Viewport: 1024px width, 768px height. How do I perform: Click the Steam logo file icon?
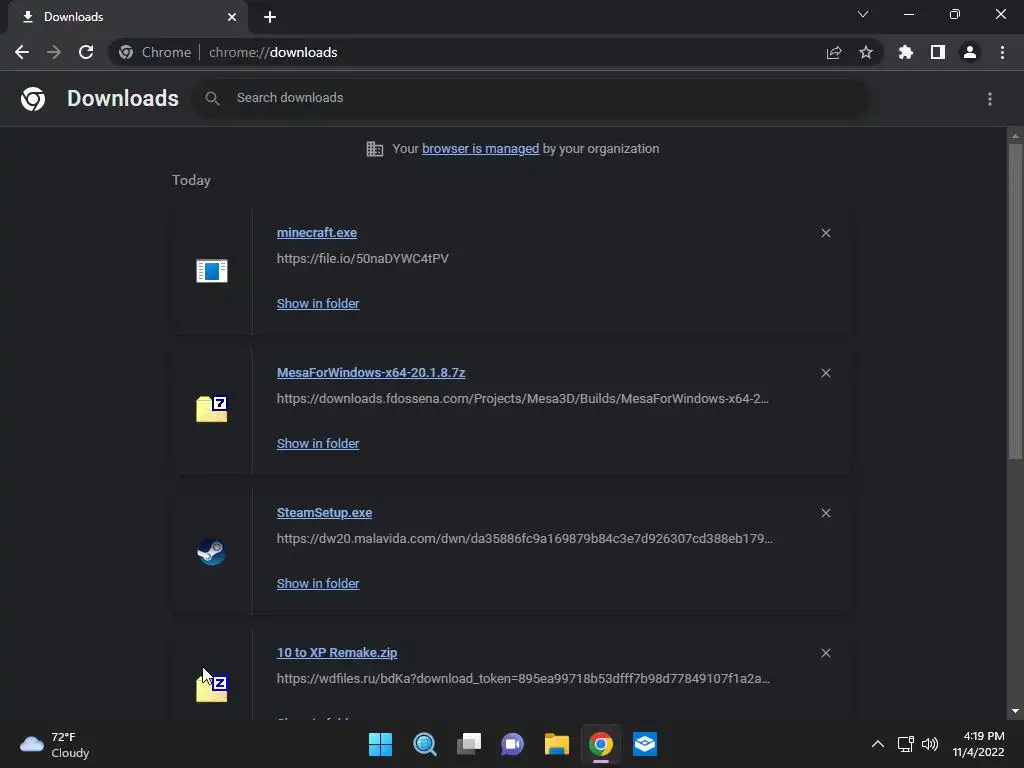tap(212, 552)
